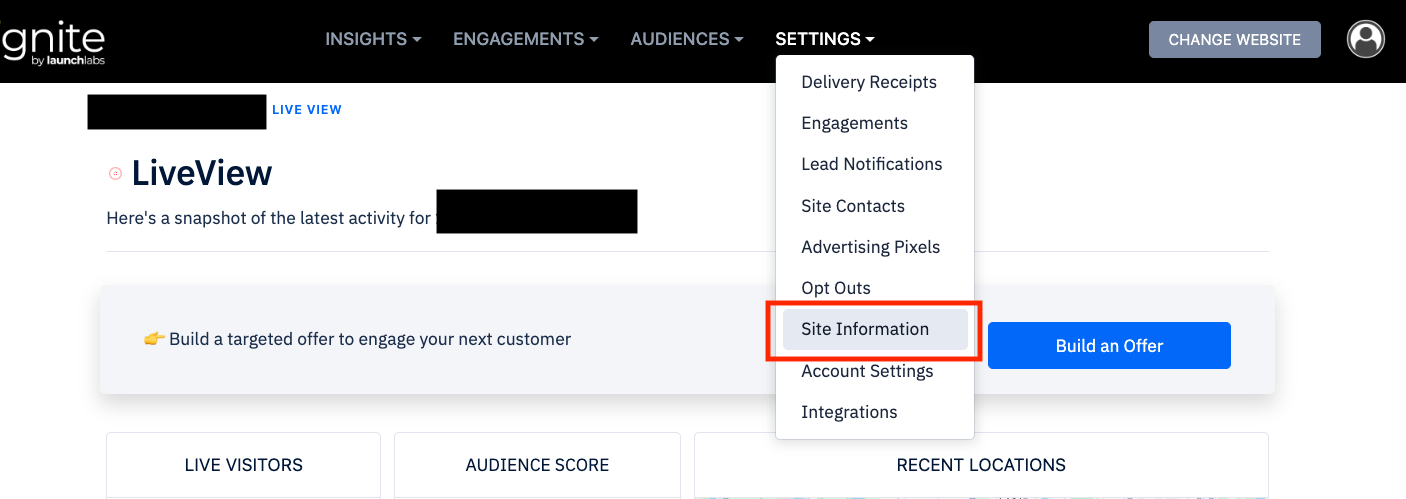Click the user profile avatar icon

pos(1365,40)
